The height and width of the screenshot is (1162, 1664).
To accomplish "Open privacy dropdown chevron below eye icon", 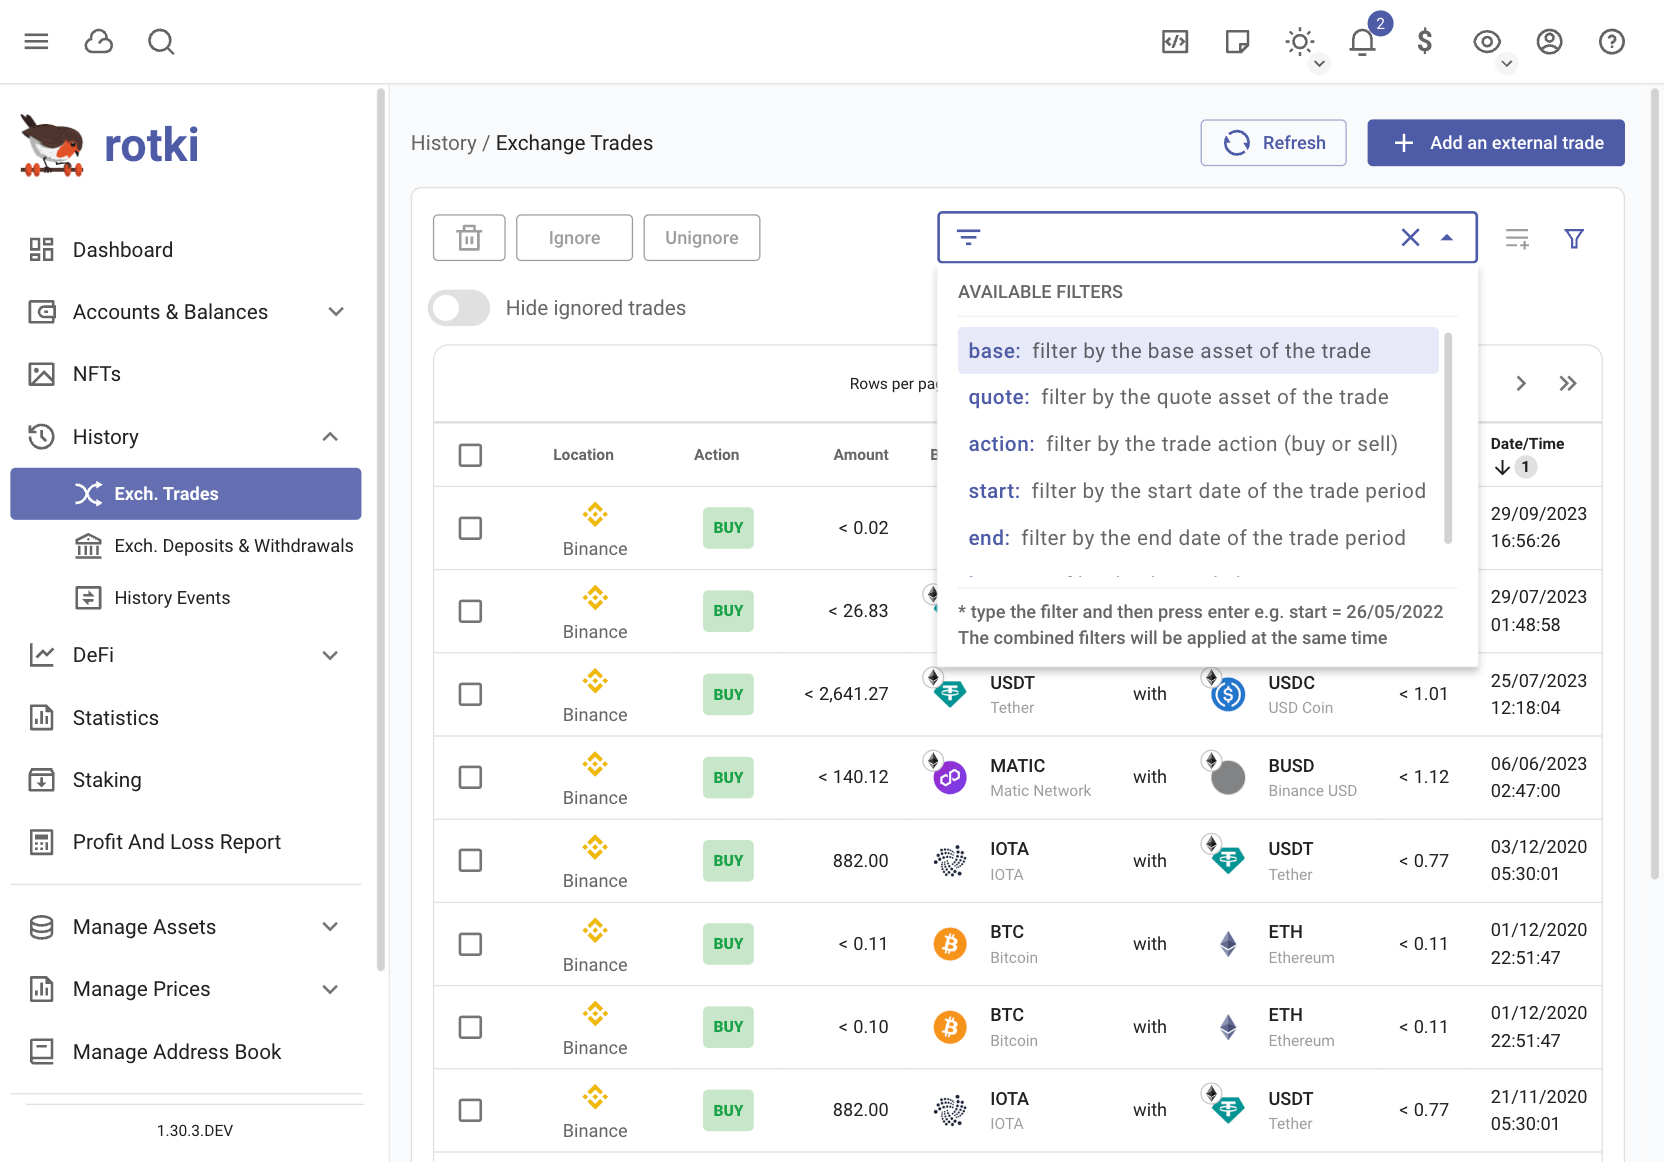I will [x=1507, y=64].
